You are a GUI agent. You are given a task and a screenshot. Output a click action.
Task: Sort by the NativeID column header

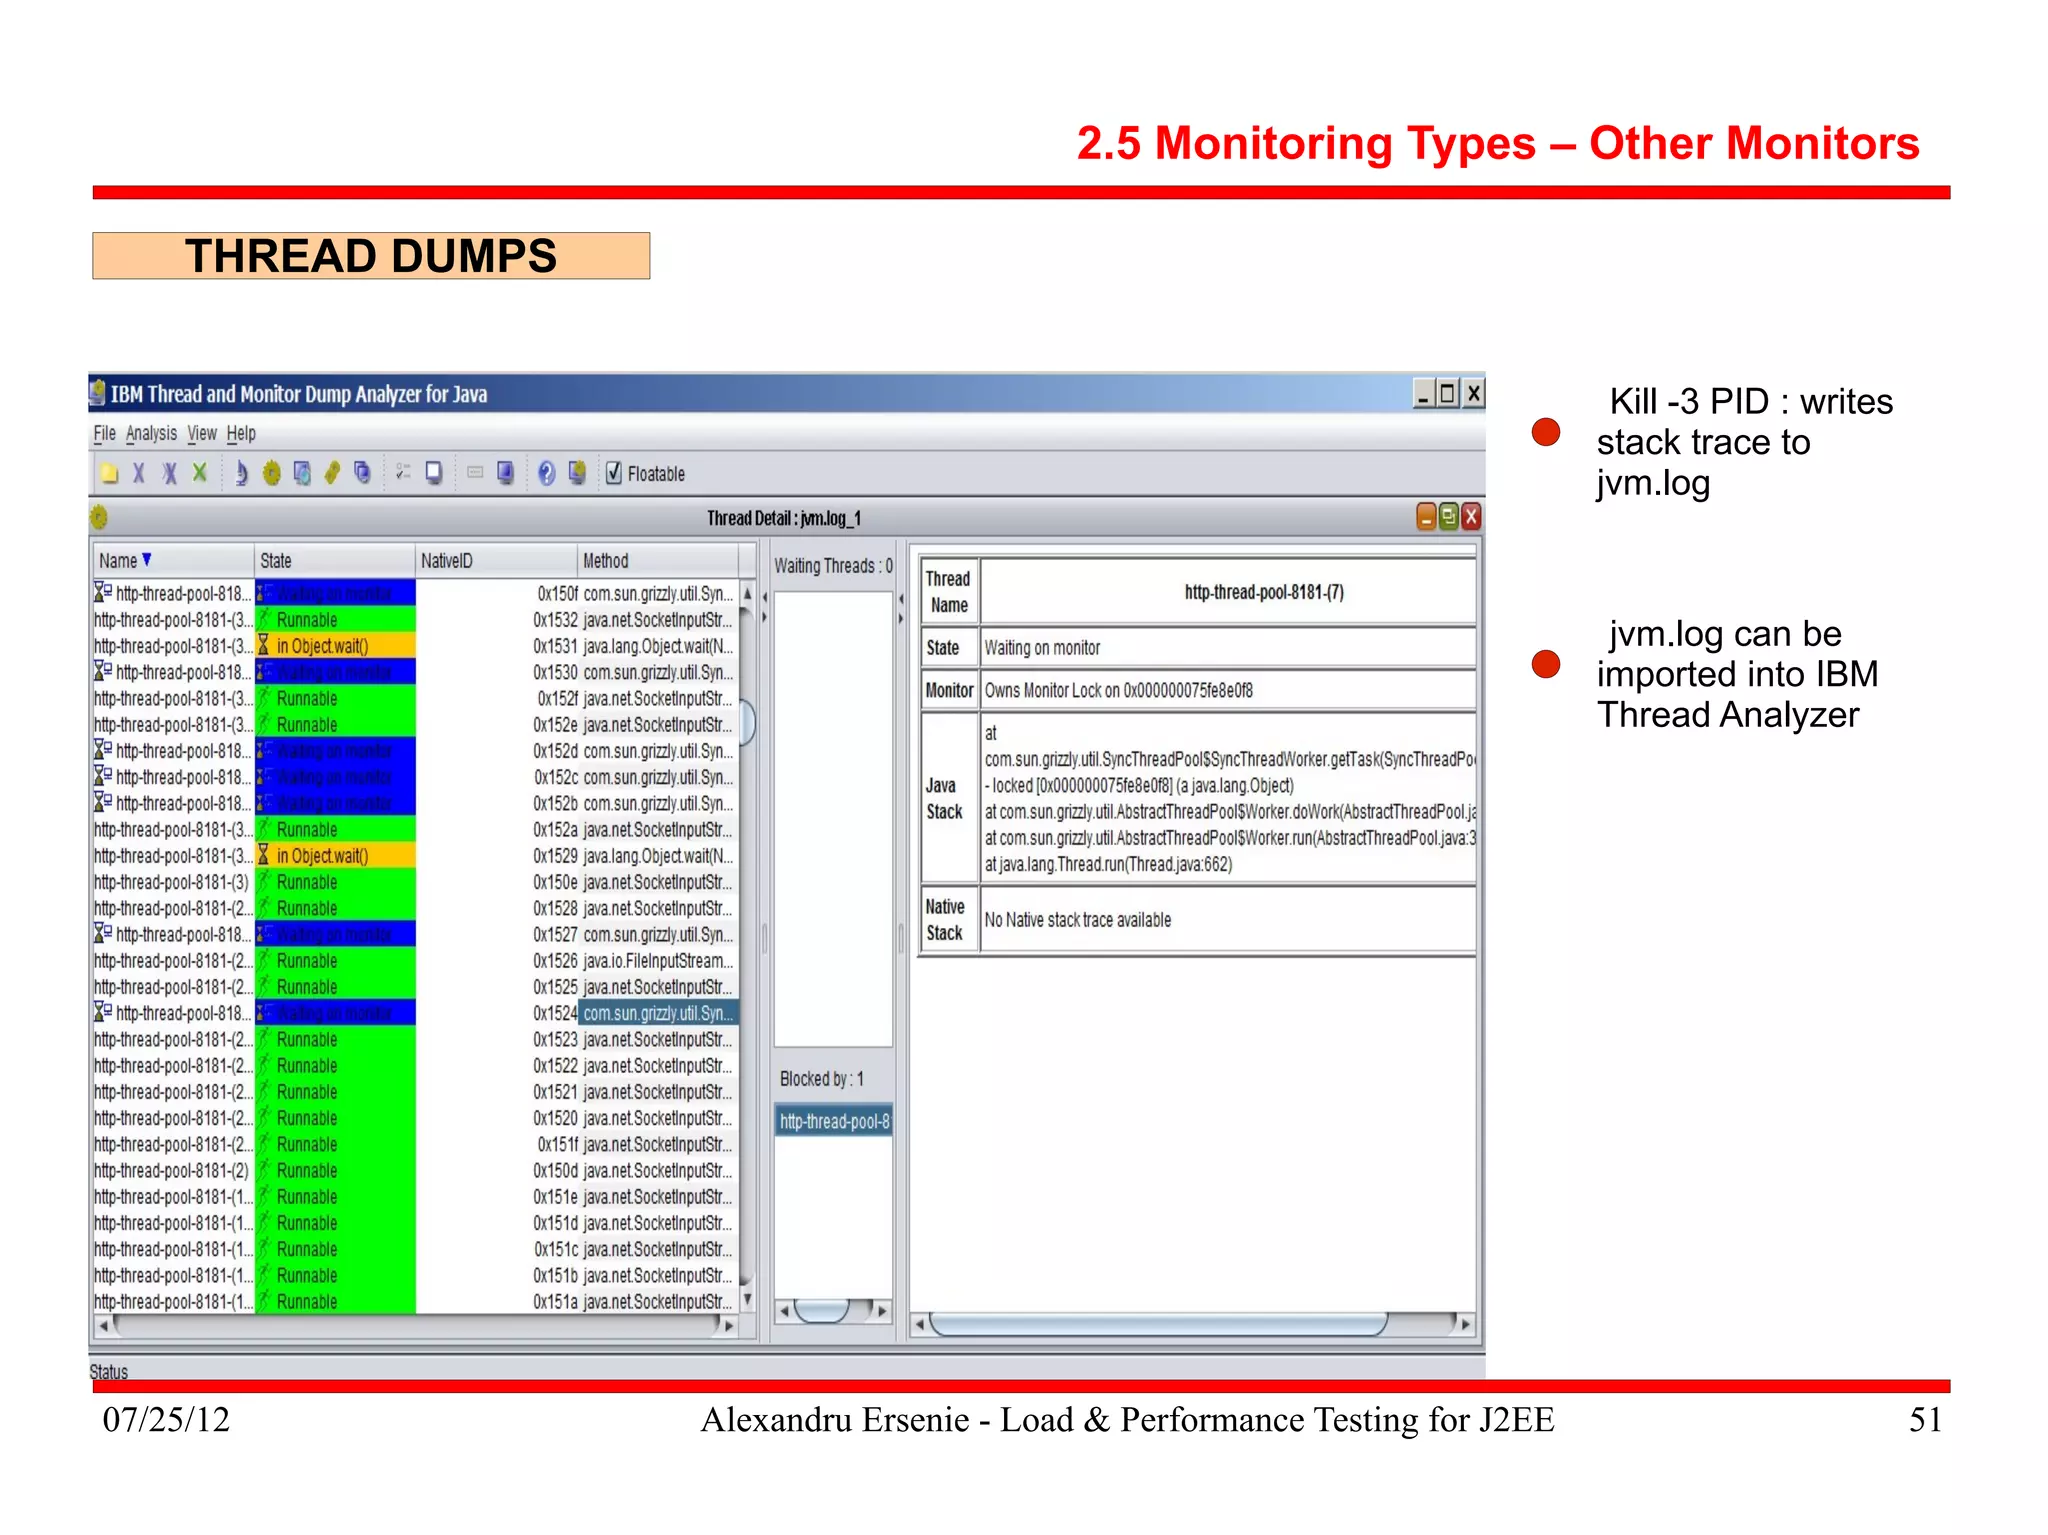pyautogui.click(x=495, y=560)
